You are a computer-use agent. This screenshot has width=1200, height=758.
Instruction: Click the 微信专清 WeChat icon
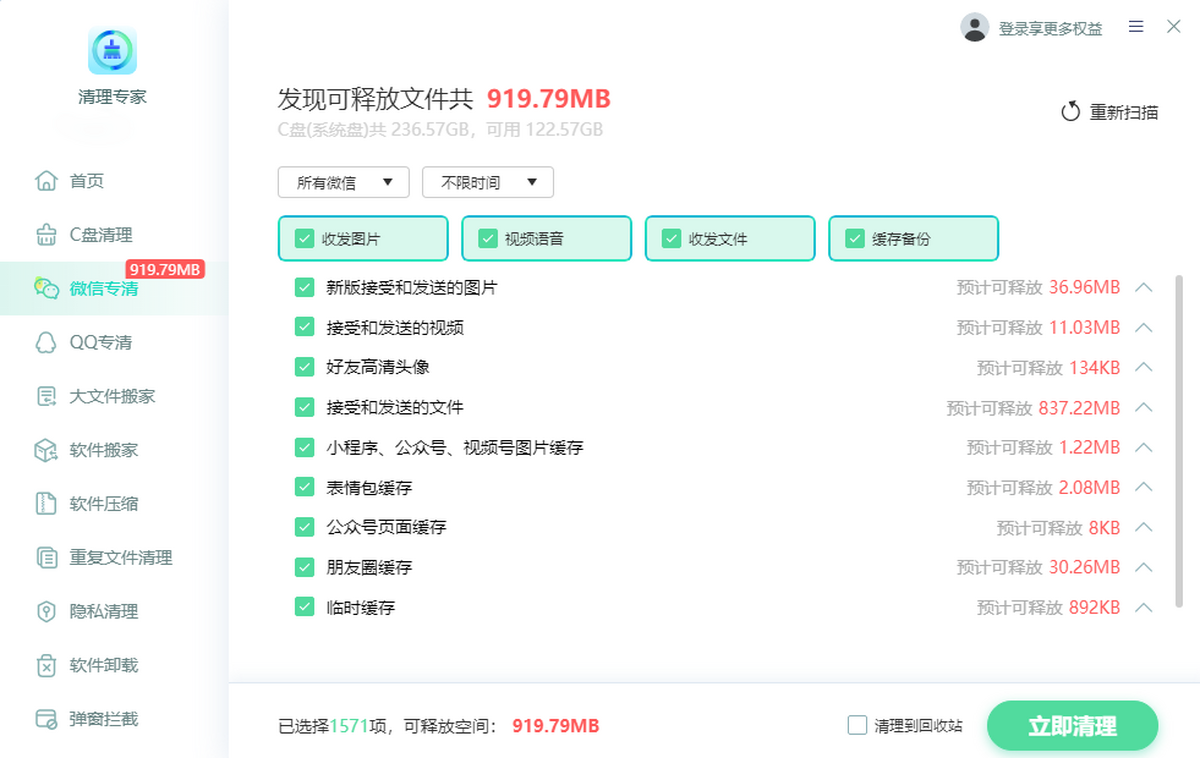tap(46, 289)
